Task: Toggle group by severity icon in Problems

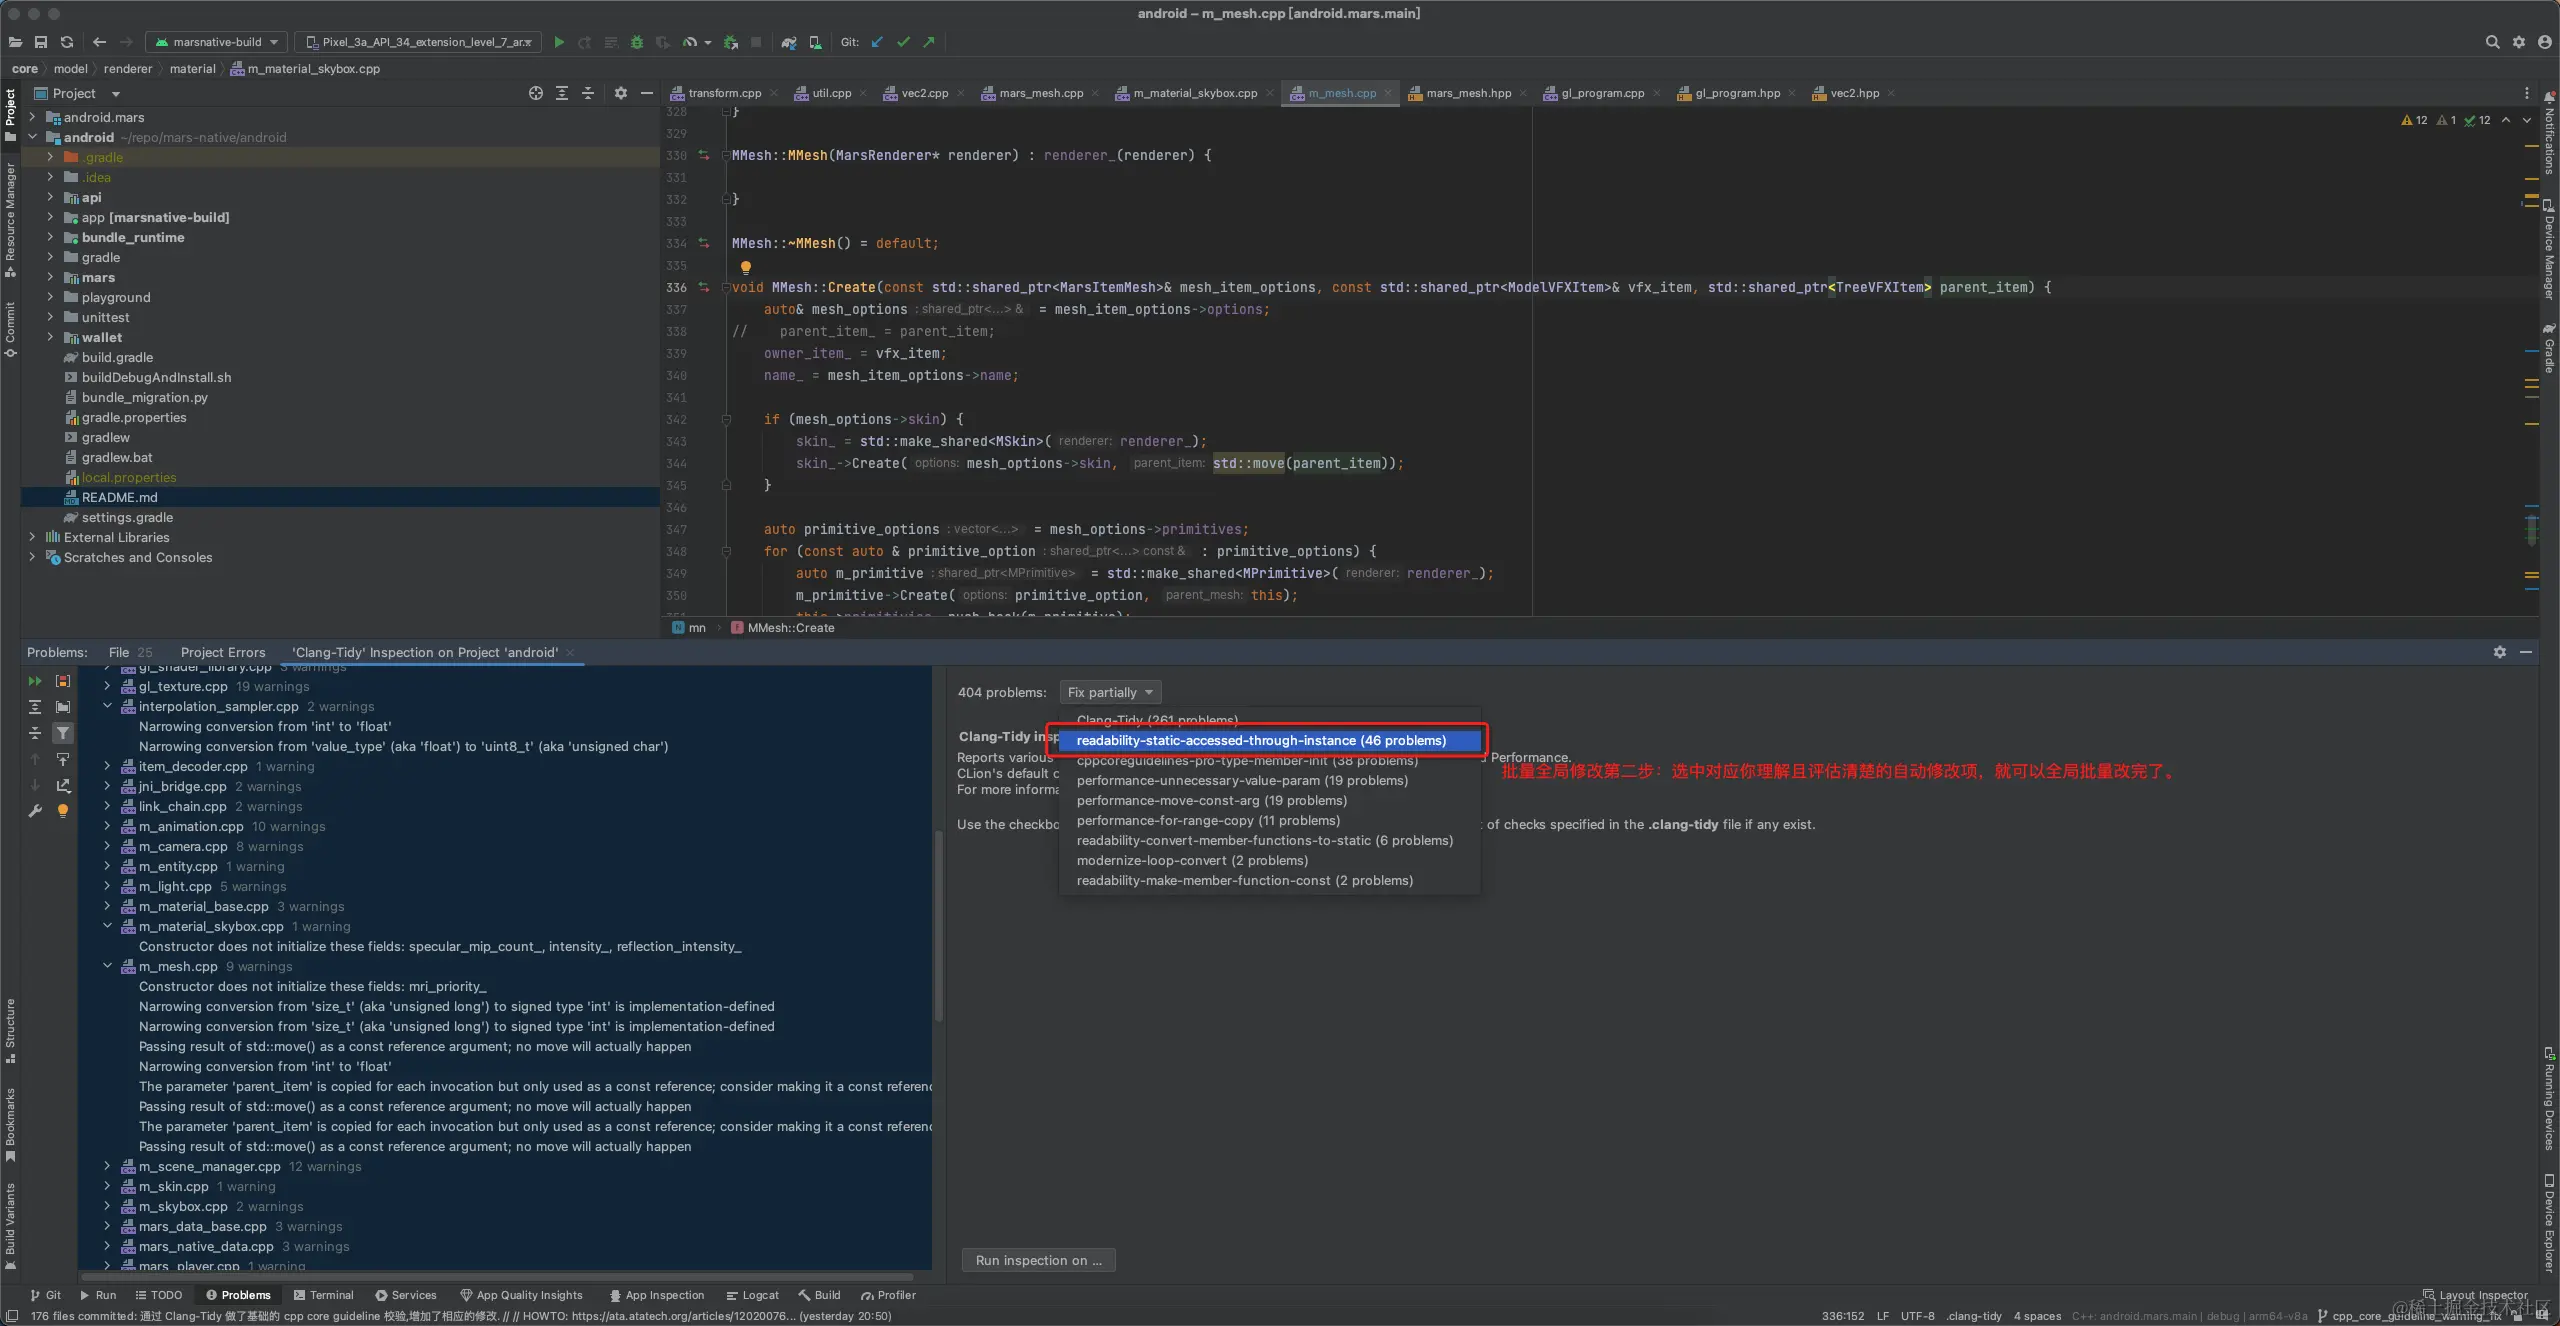Action: (x=63, y=681)
